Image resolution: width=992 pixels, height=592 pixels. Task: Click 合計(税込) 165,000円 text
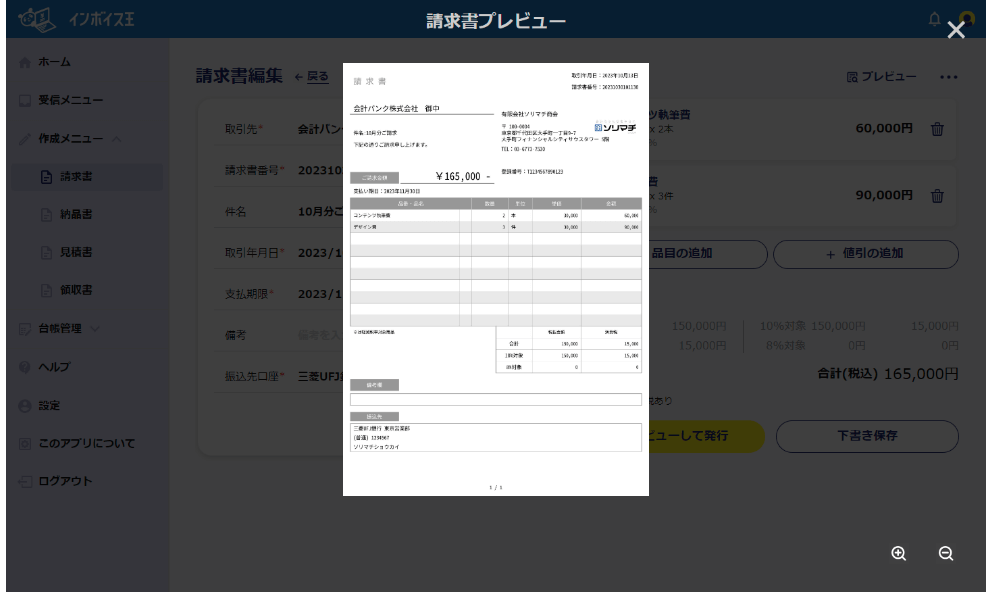pos(888,374)
